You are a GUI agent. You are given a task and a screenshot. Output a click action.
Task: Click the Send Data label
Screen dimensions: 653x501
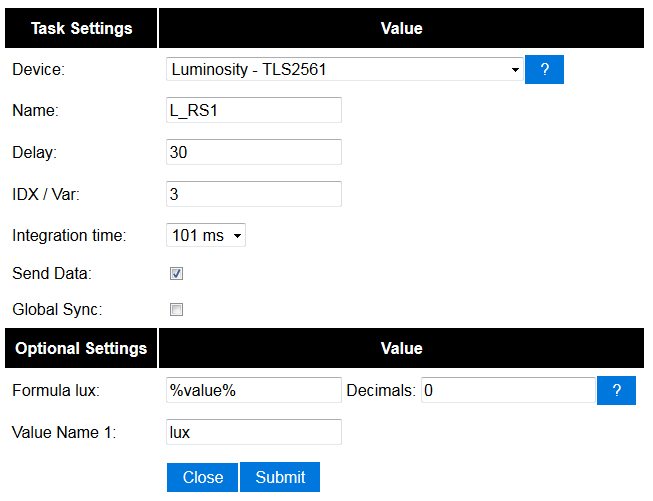click(x=52, y=274)
